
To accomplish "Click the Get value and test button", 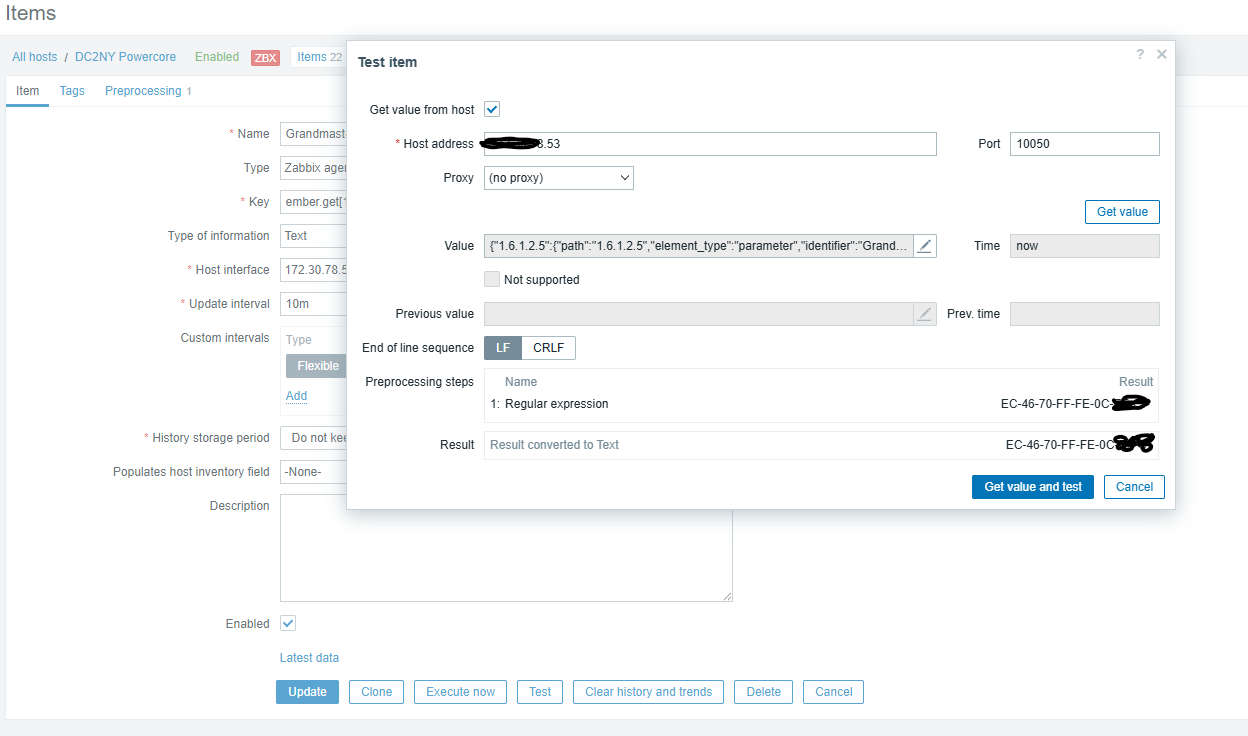I will [1033, 487].
